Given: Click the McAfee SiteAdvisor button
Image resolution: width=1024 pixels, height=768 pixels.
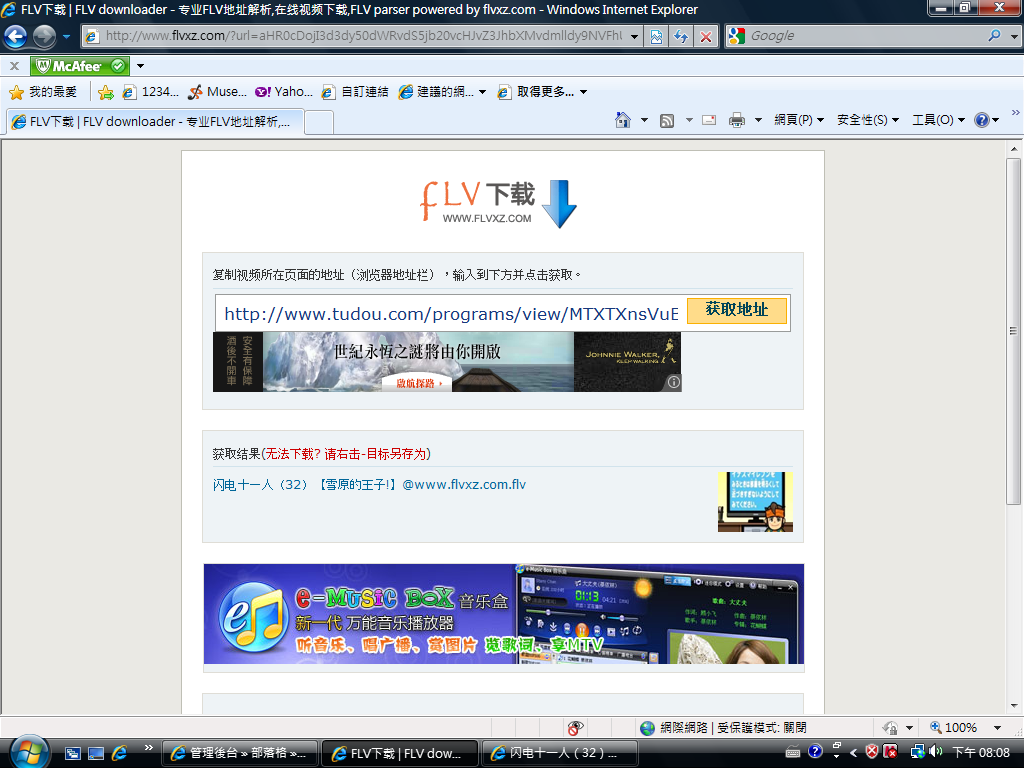Looking at the screenshot, I should point(80,66).
